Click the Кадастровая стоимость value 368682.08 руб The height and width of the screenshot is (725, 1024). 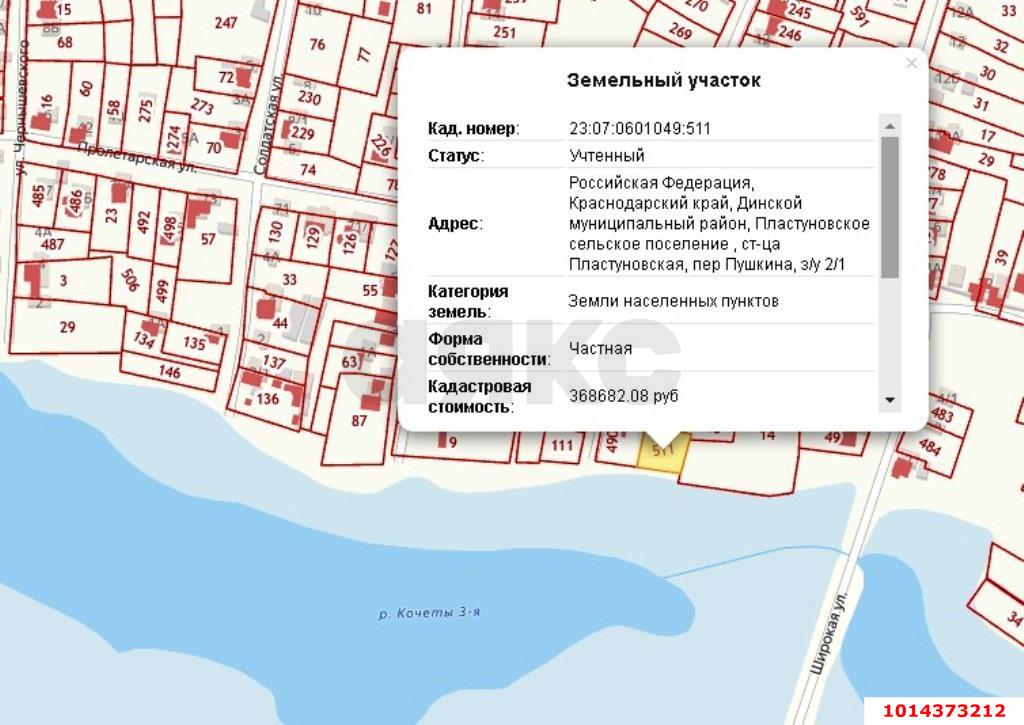[x=623, y=396]
